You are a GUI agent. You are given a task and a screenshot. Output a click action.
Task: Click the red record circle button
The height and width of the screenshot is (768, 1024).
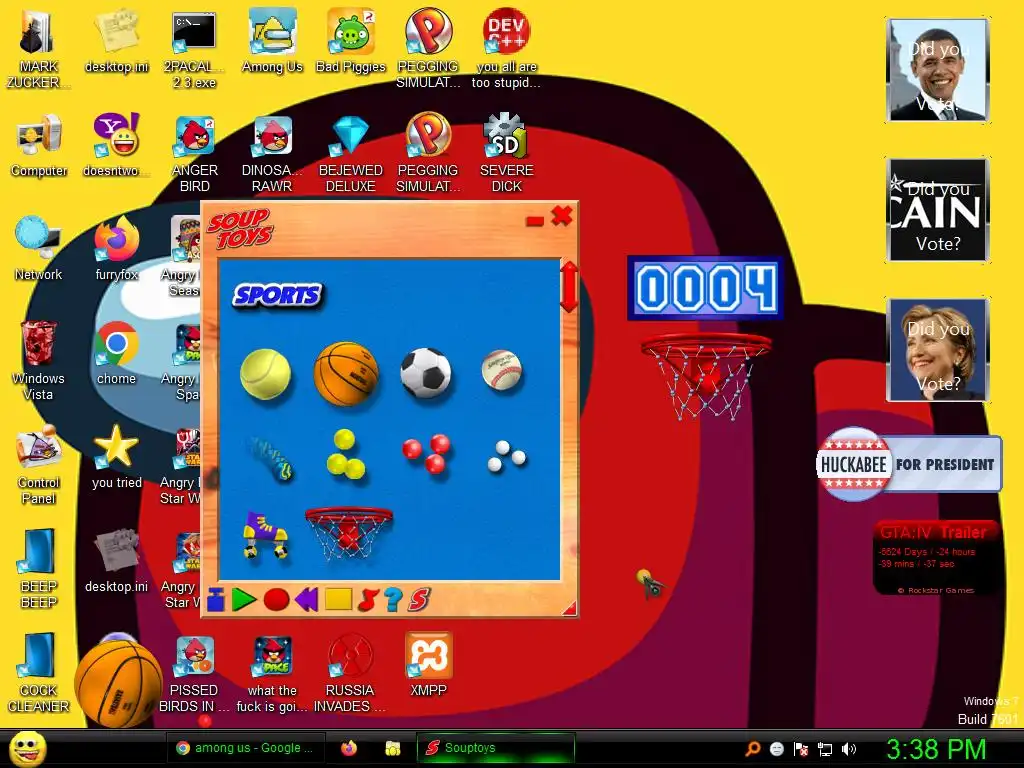coord(276,600)
